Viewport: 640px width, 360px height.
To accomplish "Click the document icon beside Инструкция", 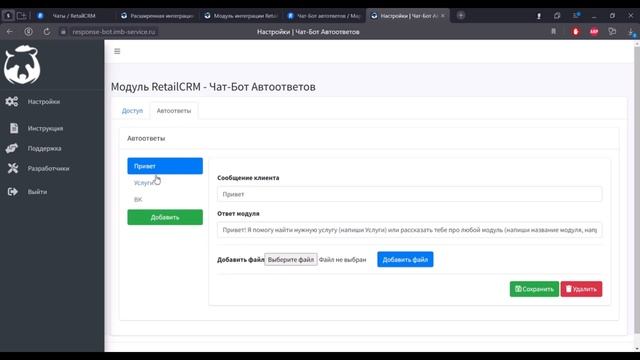I will click(14, 128).
